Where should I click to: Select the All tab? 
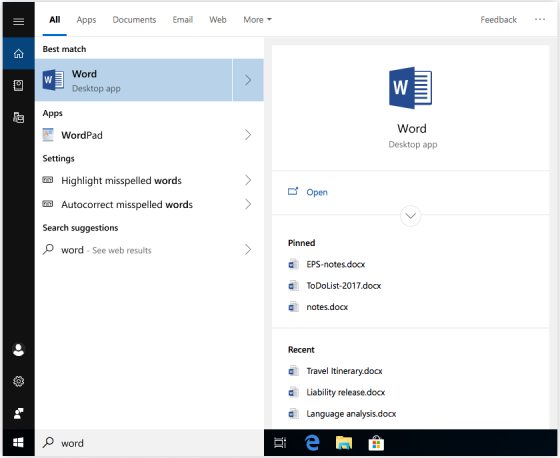pos(55,20)
